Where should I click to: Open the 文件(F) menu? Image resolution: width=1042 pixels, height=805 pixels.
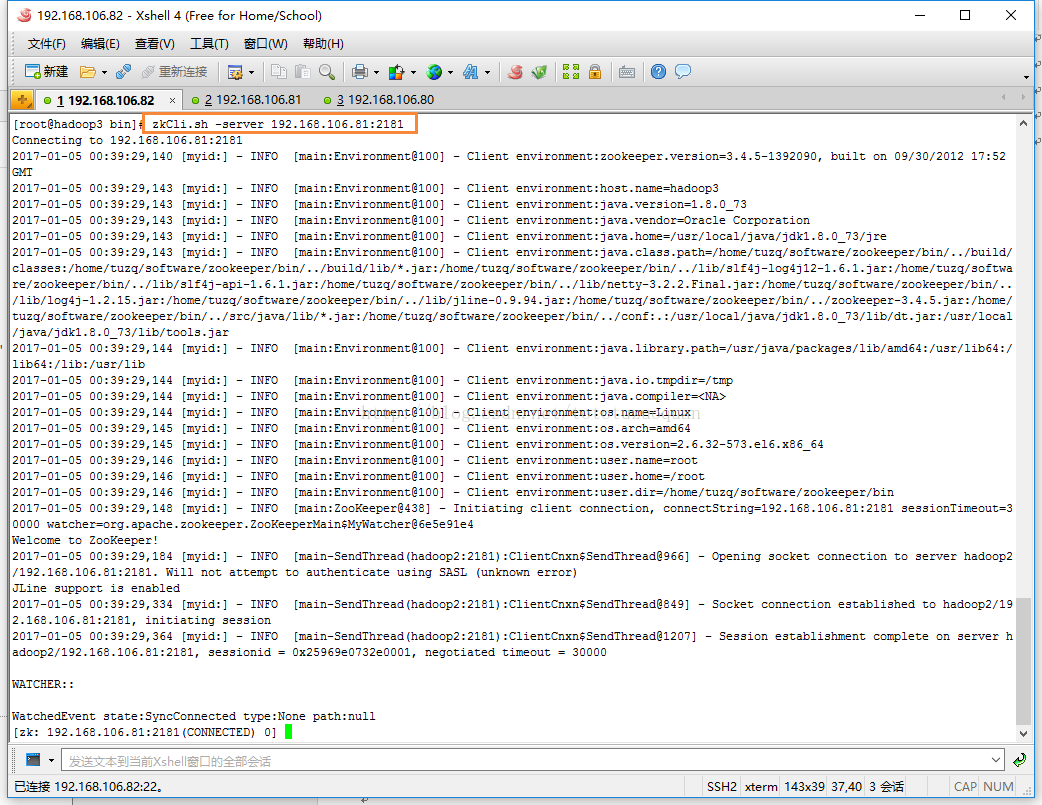47,44
